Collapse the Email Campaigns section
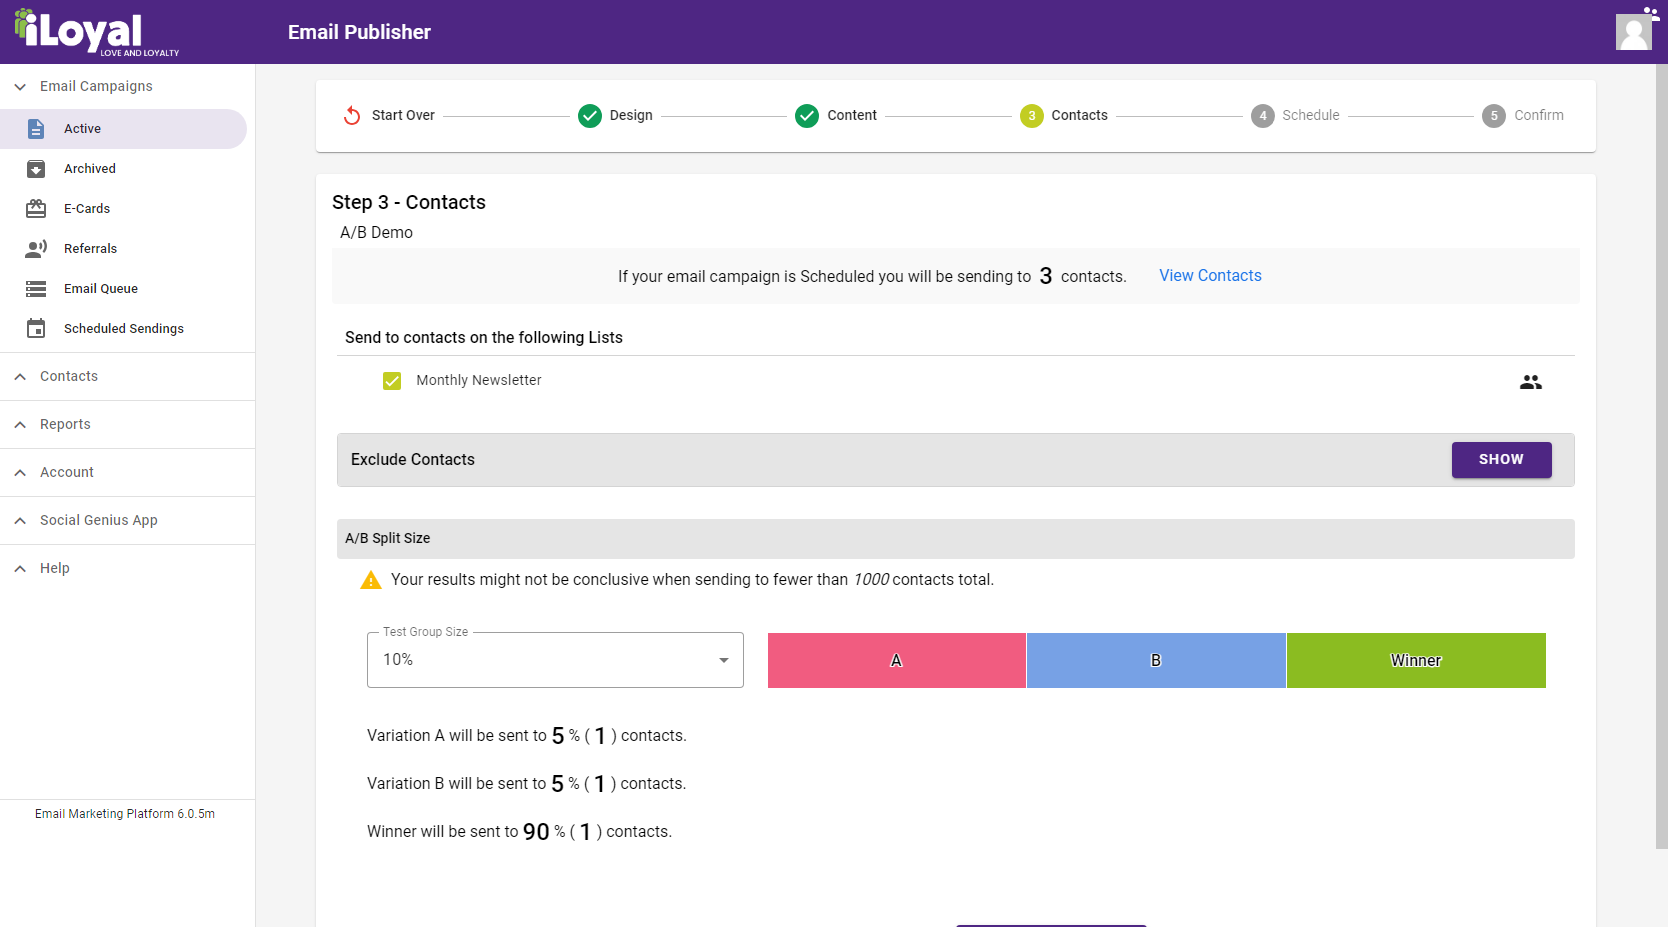Screen dimensions: 1668x927 (20, 87)
